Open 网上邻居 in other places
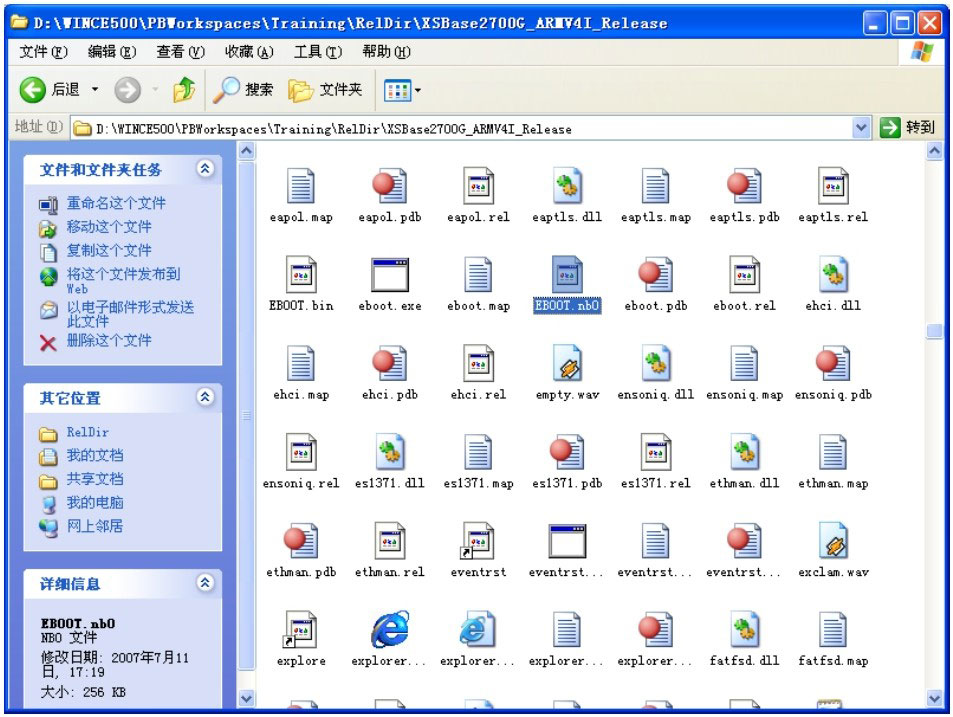 [95, 526]
